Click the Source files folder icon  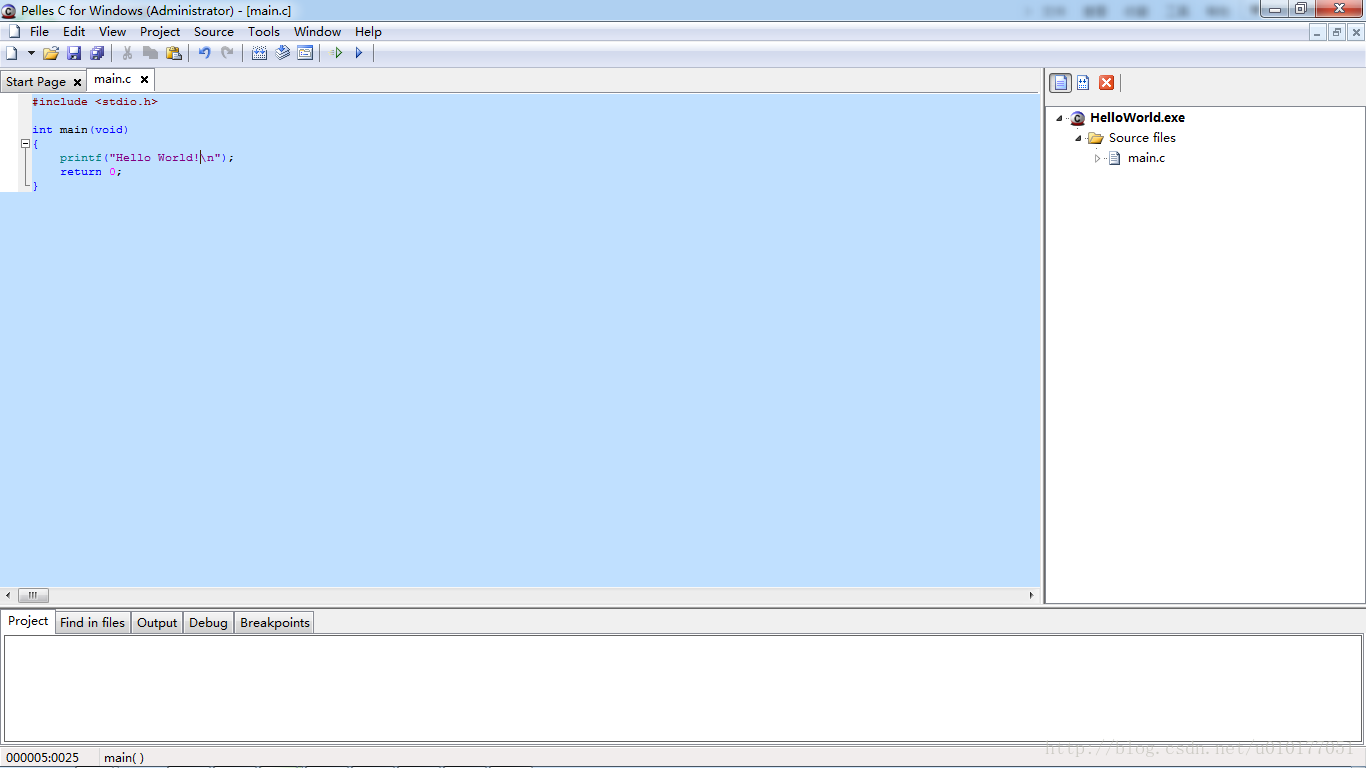pyautogui.click(x=1096, y=138)
